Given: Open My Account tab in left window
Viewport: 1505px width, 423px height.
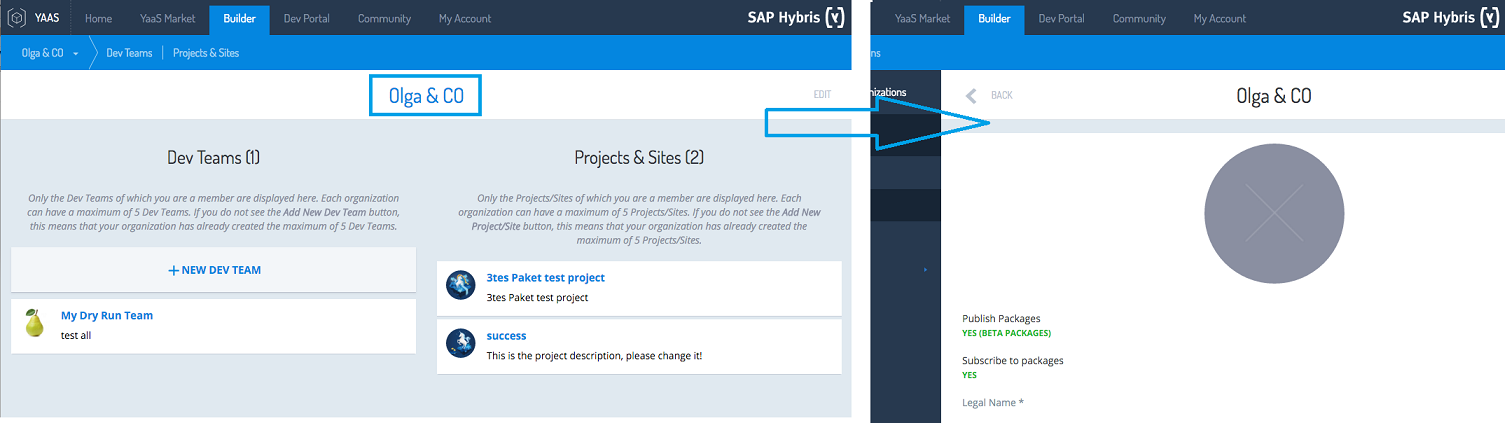Looking at the screenshot, I should click(x=465, y=18).
